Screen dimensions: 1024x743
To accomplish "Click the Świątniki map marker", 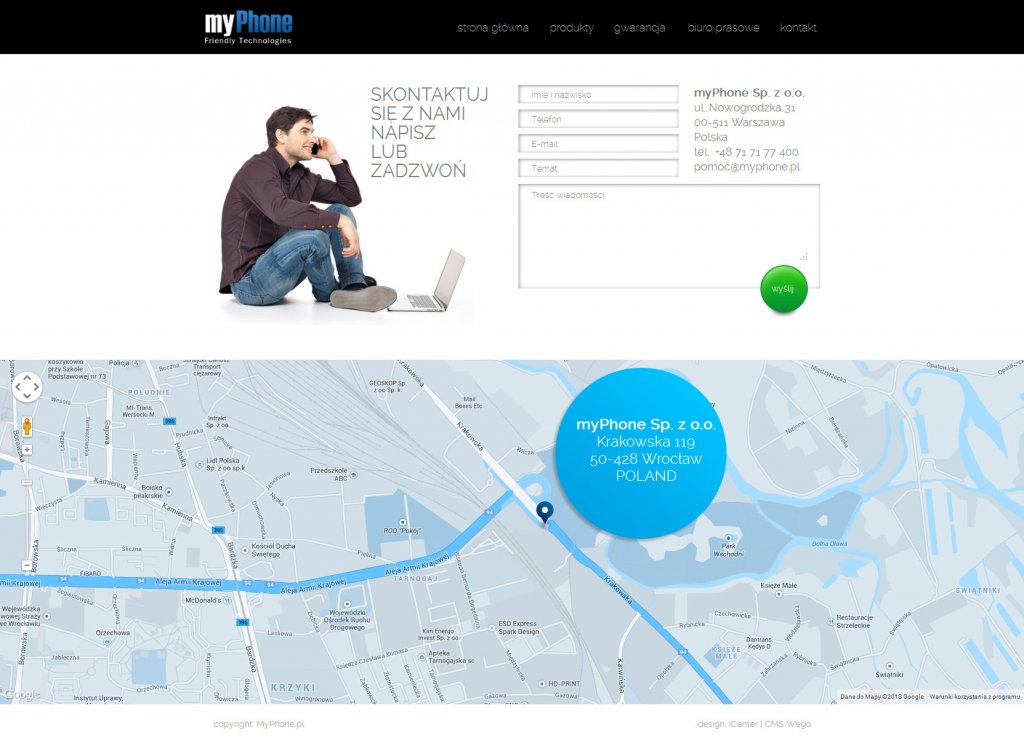I will pos(889,667).
